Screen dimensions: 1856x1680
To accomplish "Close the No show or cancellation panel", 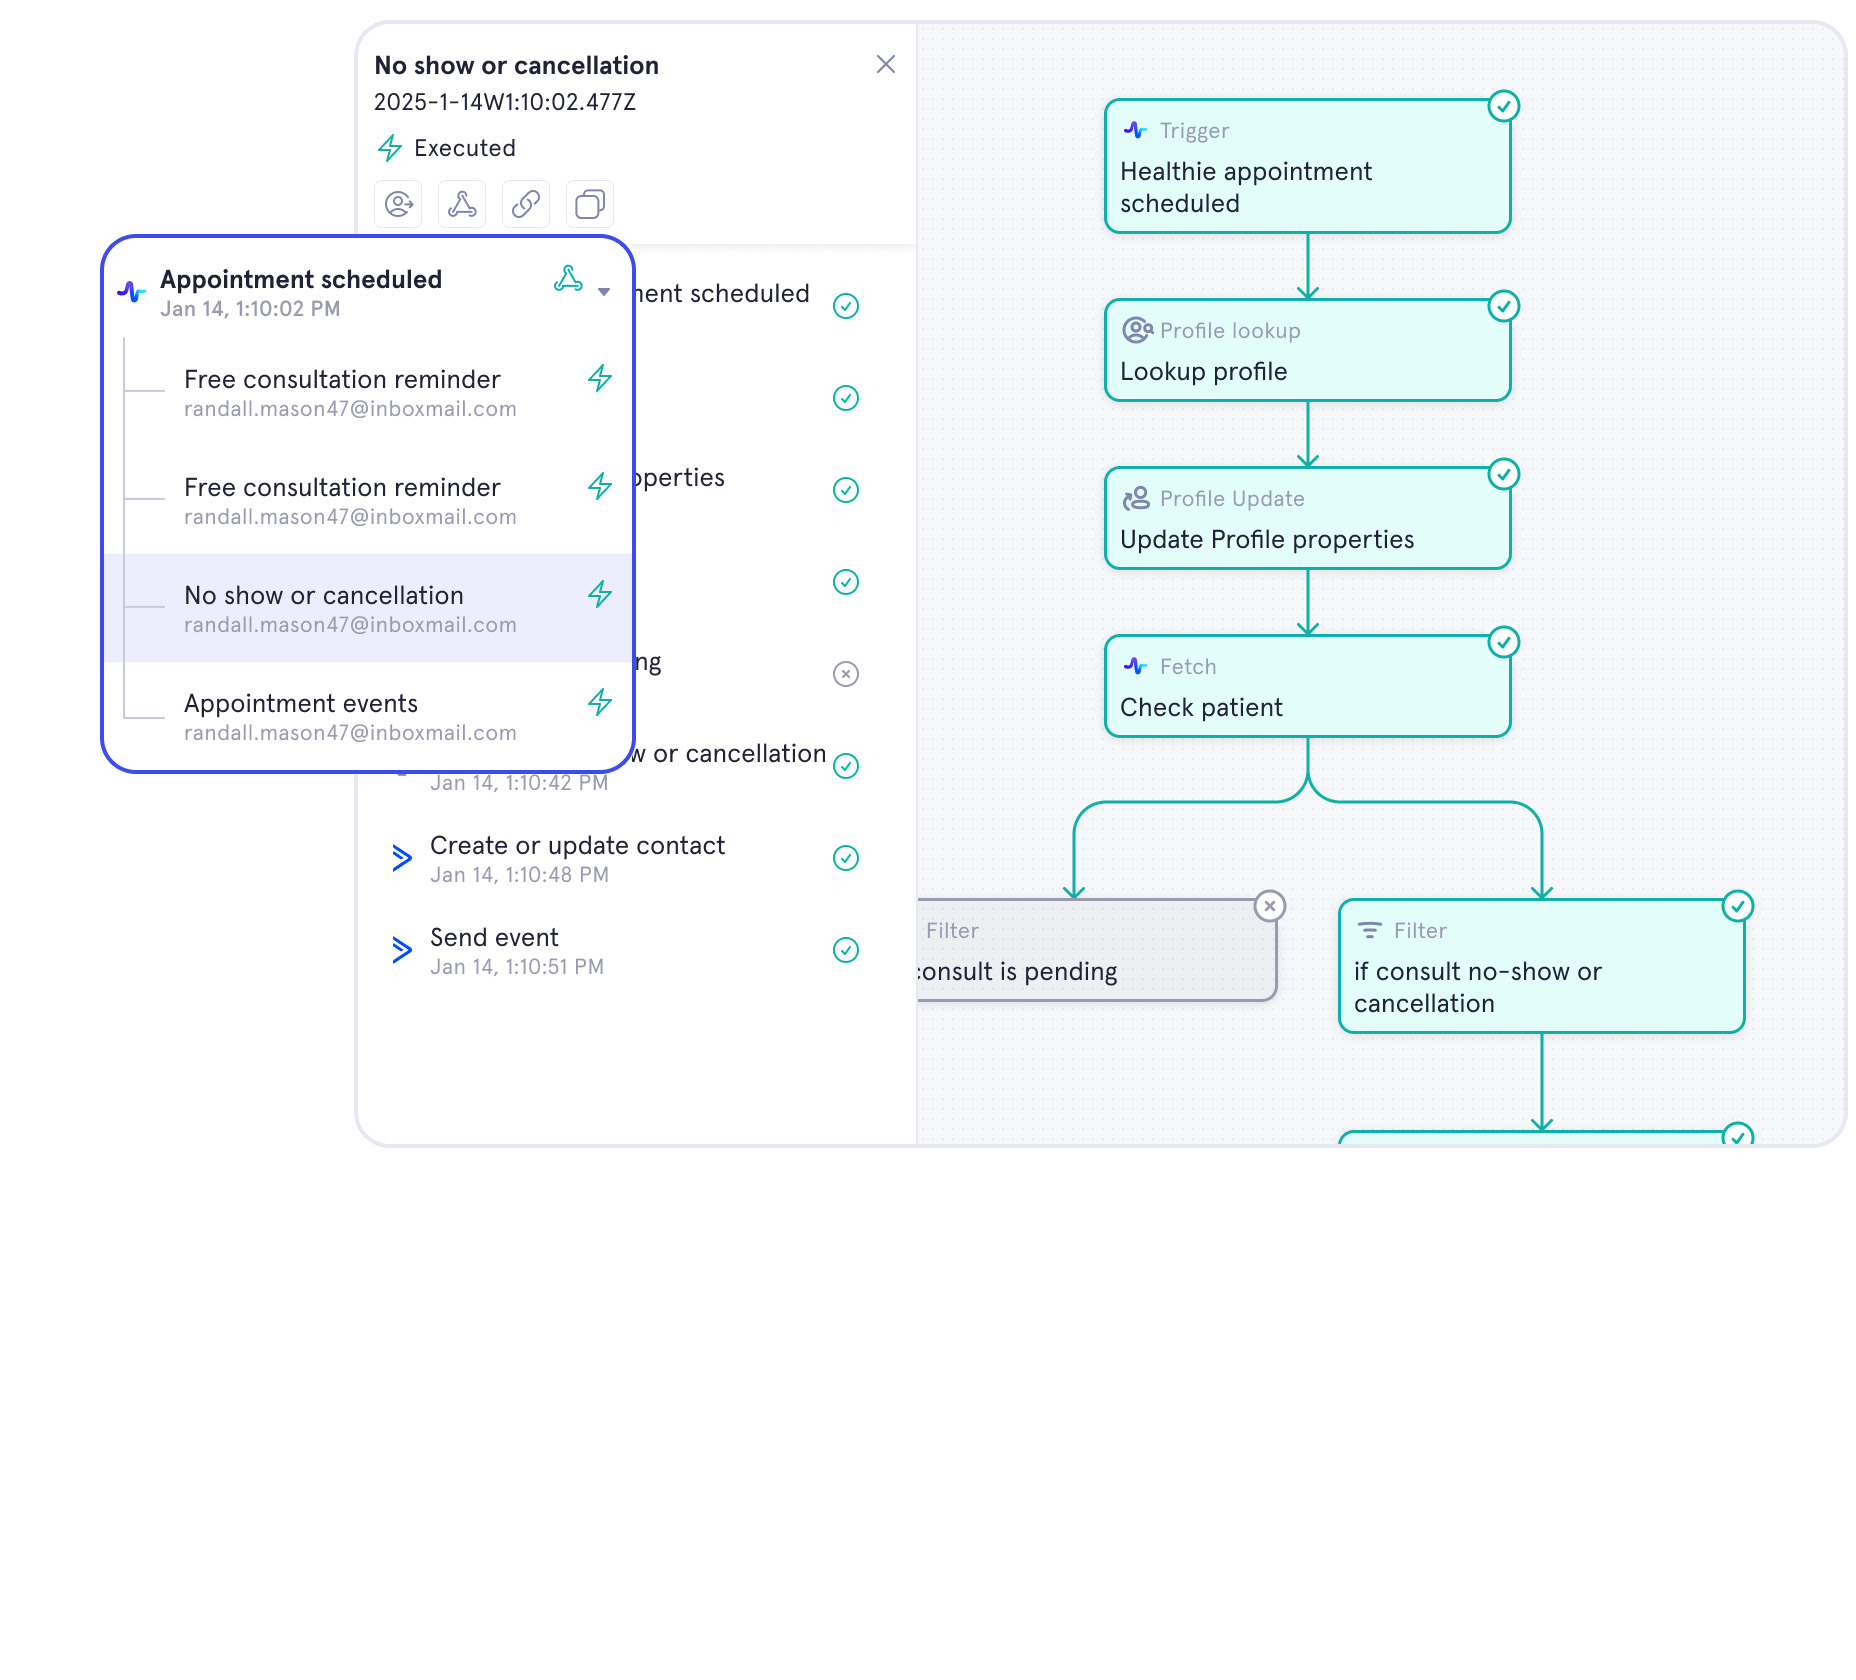I will coord(885,65).
